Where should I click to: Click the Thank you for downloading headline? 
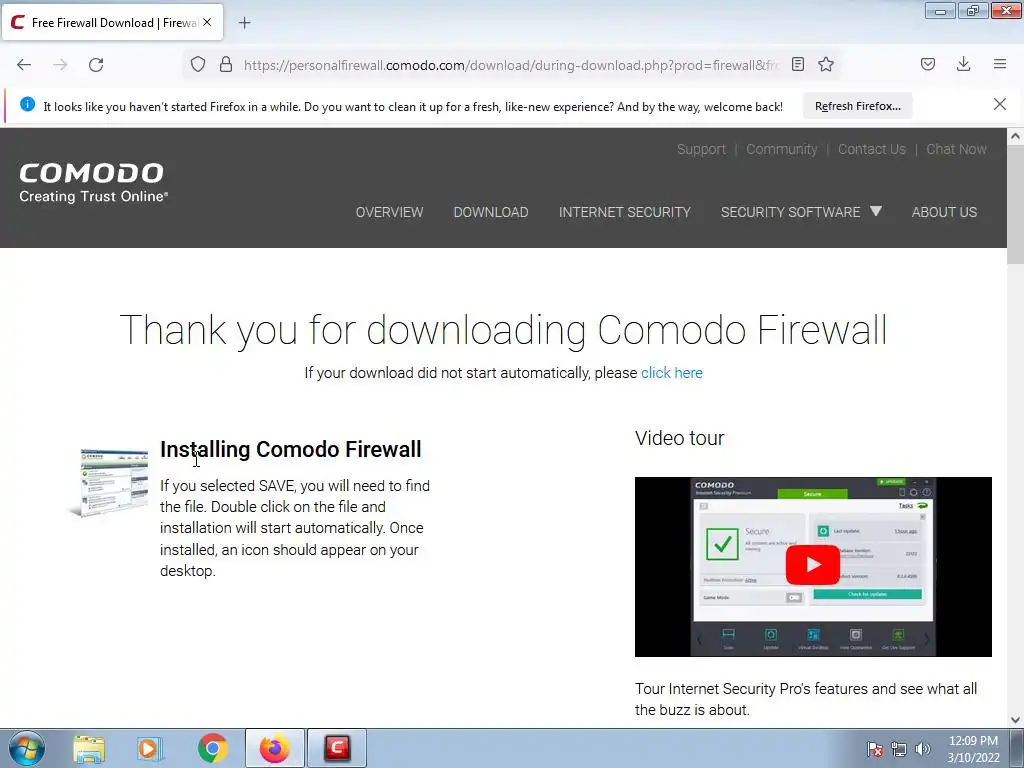[x=504, y=330]
